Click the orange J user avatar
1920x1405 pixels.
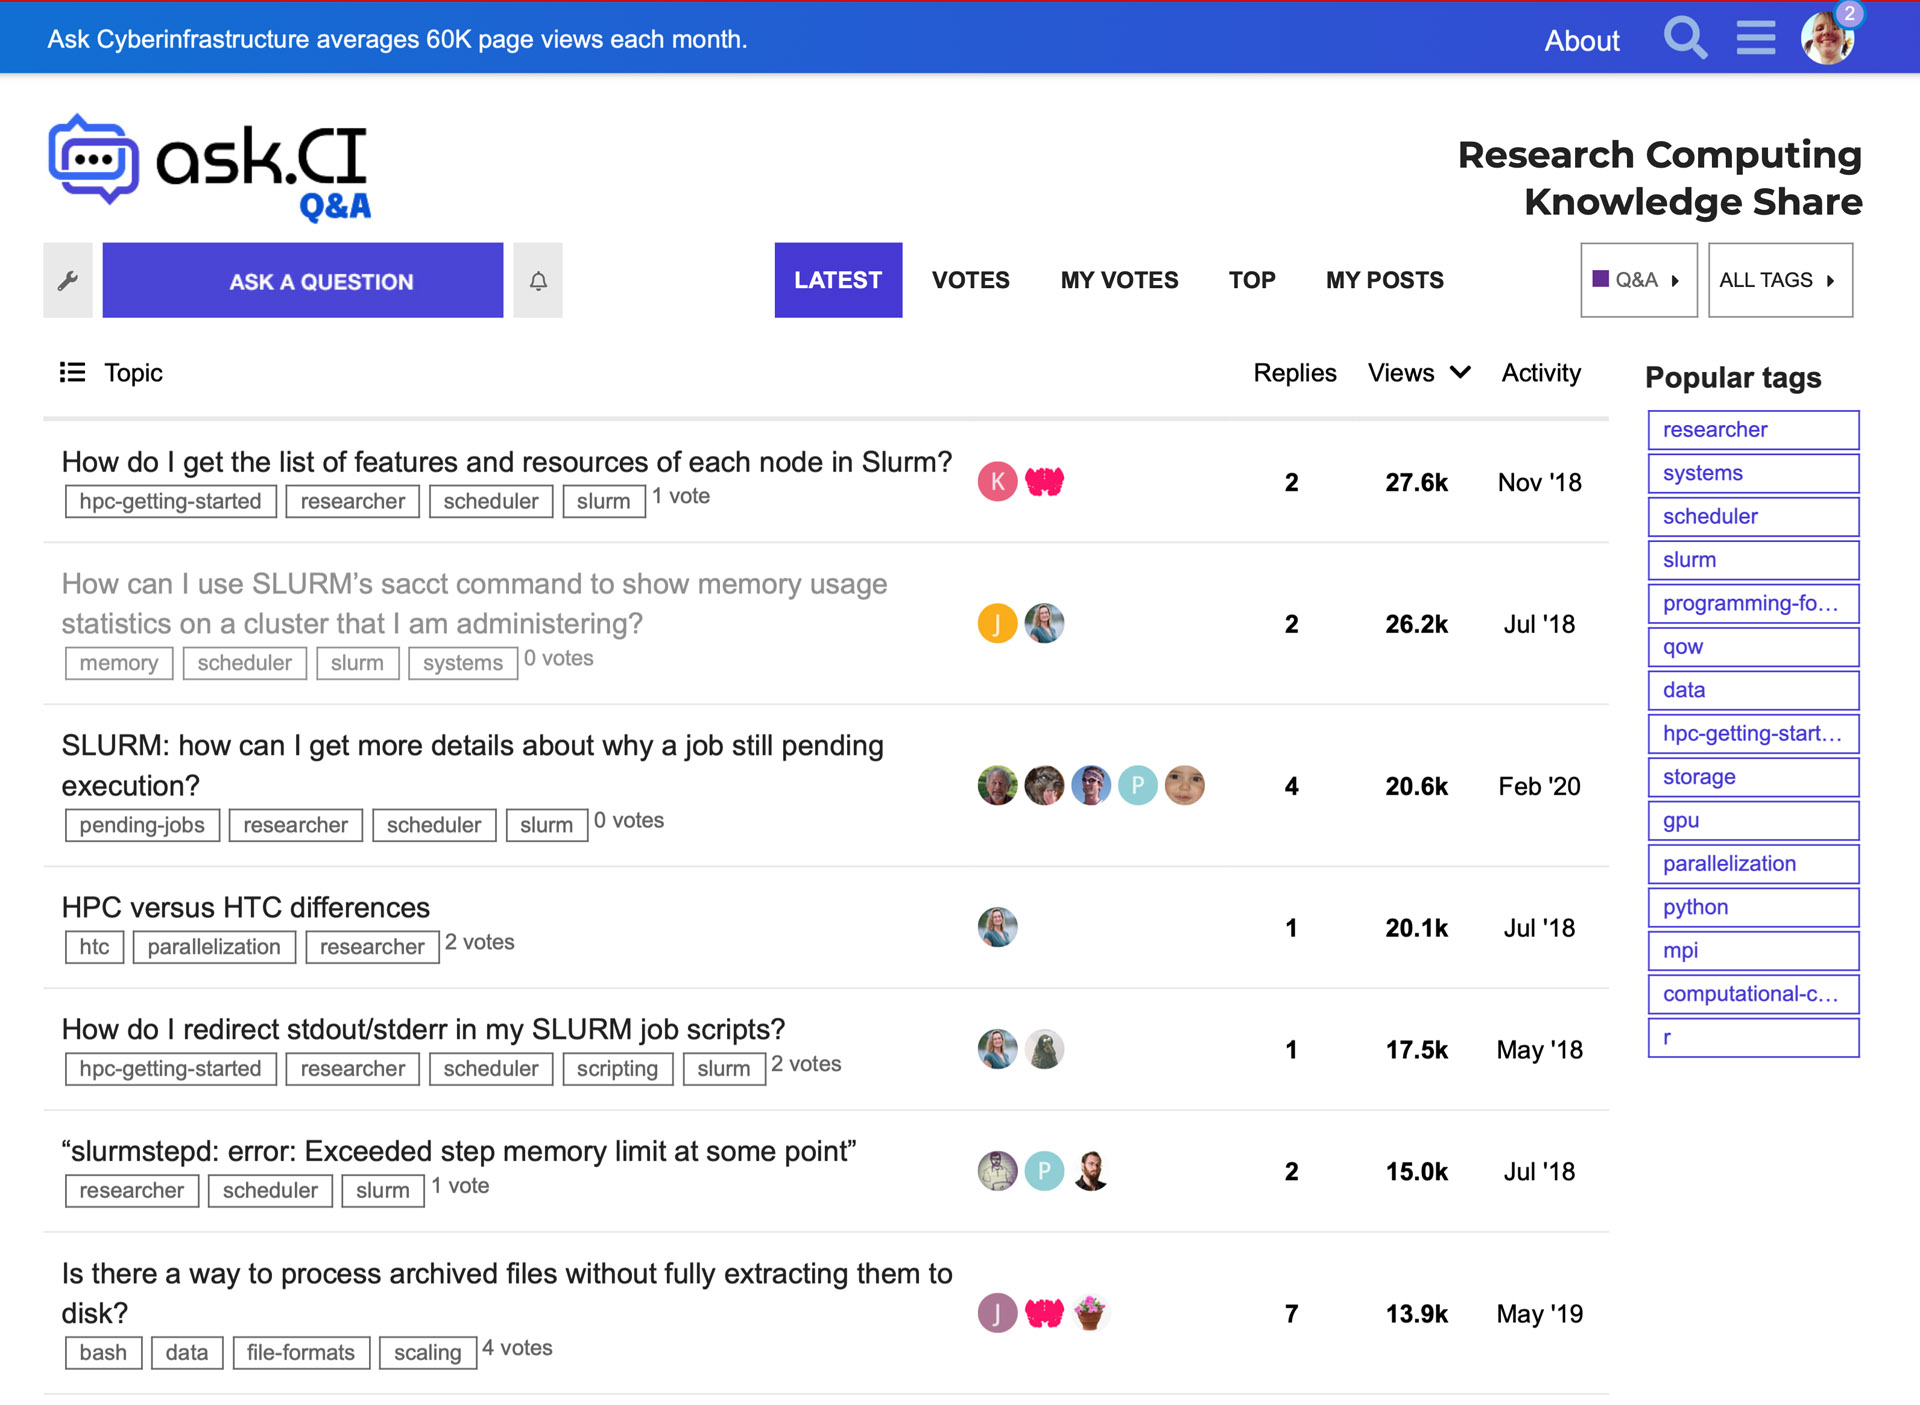coord(997,624)
